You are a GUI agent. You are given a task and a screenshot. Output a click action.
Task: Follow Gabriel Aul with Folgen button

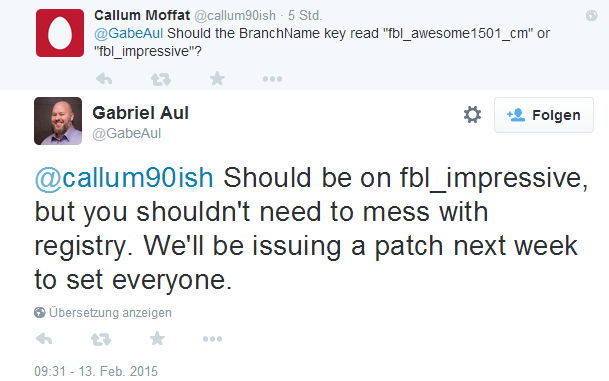(544, 115)
